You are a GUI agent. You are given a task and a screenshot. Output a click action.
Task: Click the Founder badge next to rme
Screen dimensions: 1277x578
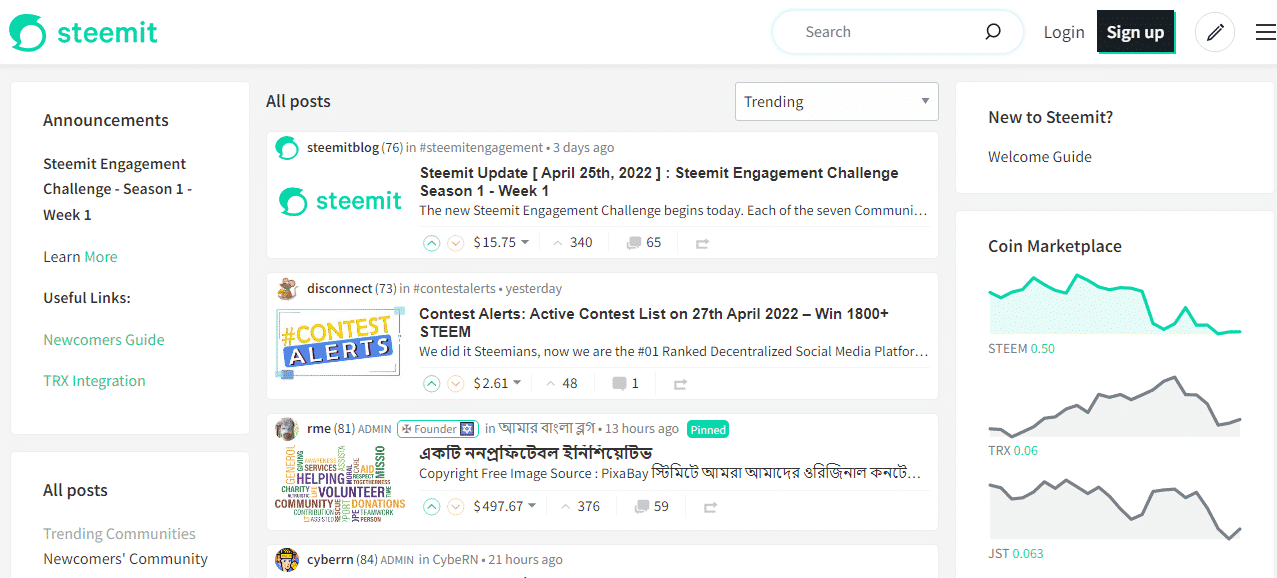pos(436,429)
